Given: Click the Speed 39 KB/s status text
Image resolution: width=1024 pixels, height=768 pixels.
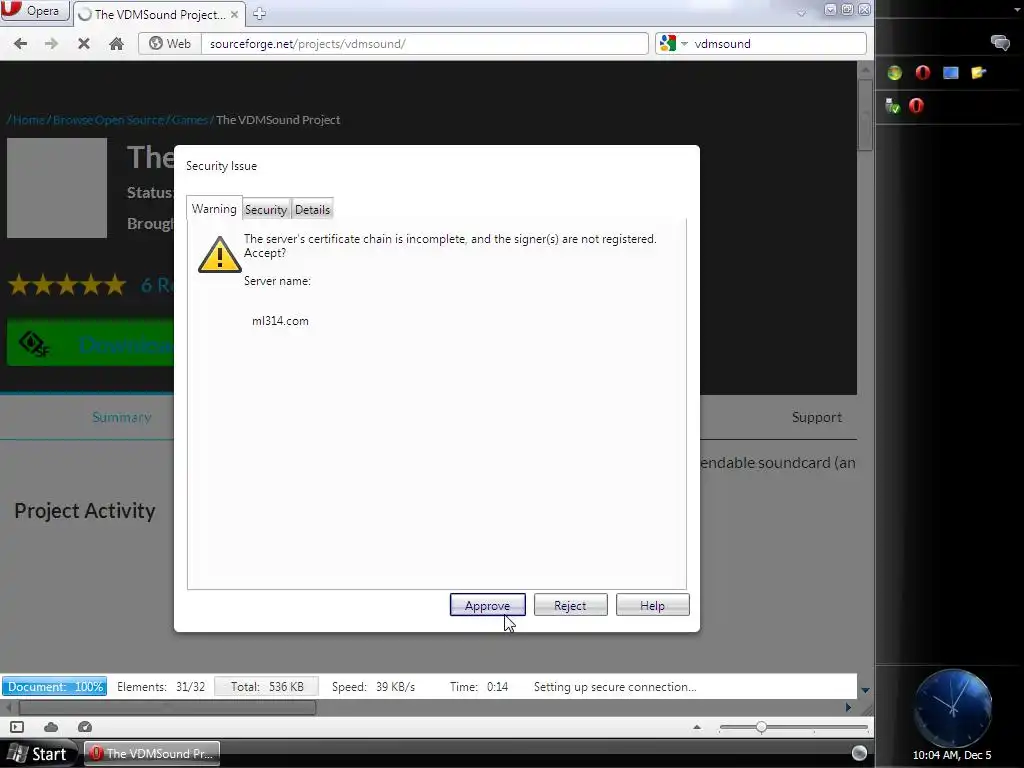Looking at the screenshot, I should (x=373, y=686).
